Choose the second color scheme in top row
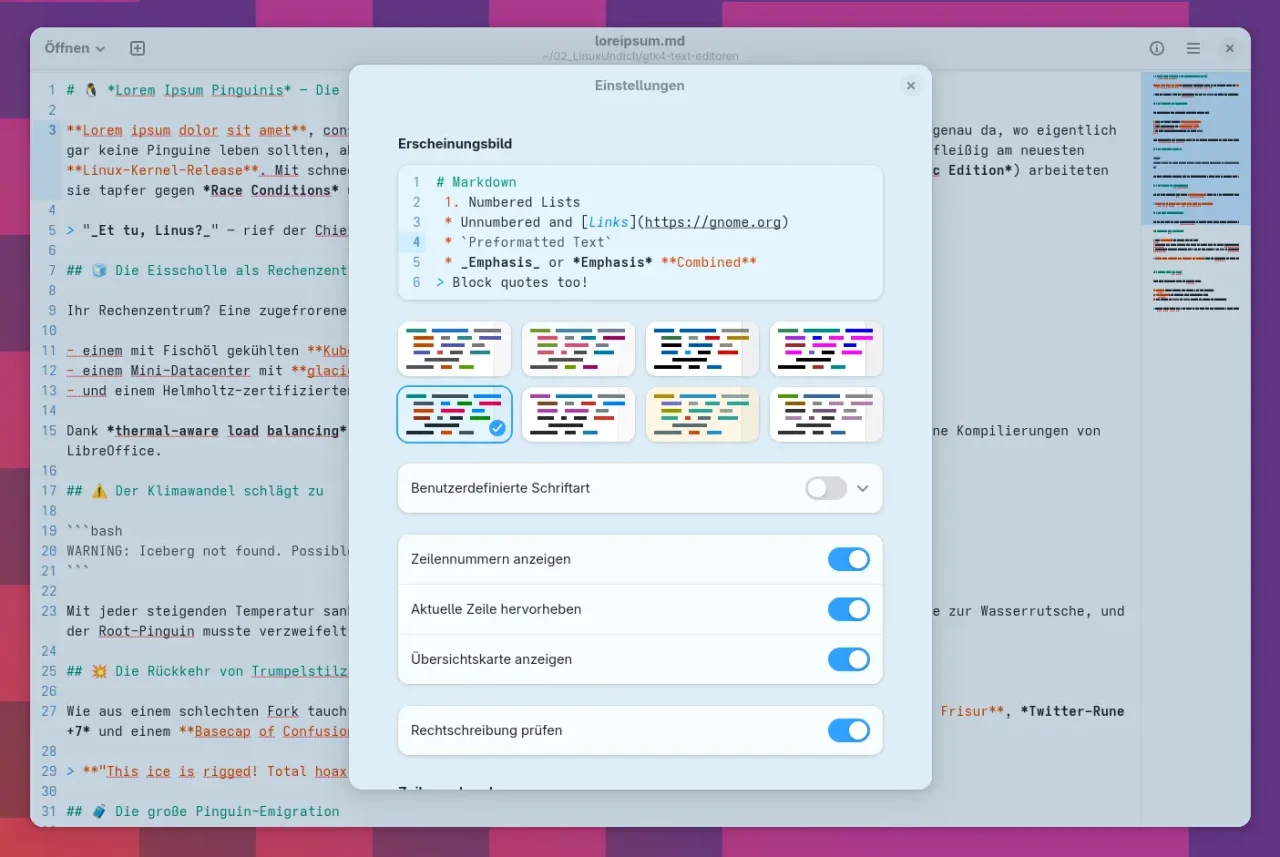The height and width of the screenshot is (857, 1280). pyautogui.click(x=578, y=348)
